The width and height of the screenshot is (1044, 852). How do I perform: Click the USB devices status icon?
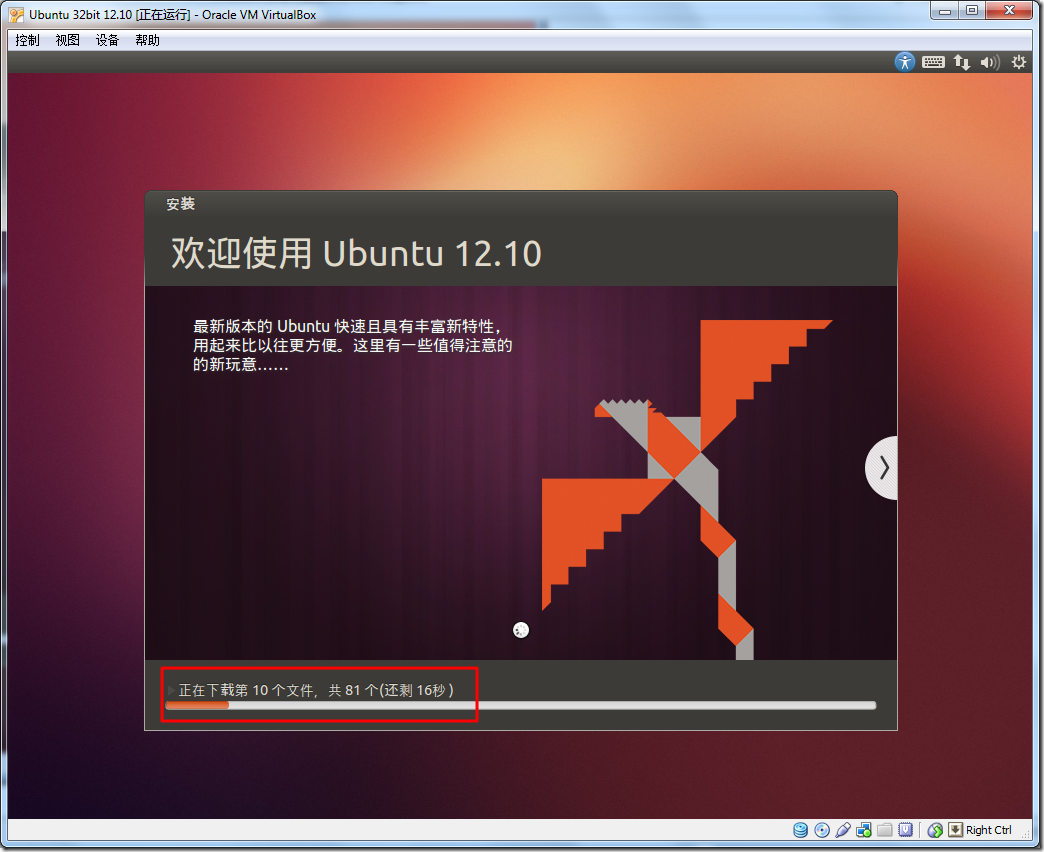pyautogui.click(x=842, y=829)
